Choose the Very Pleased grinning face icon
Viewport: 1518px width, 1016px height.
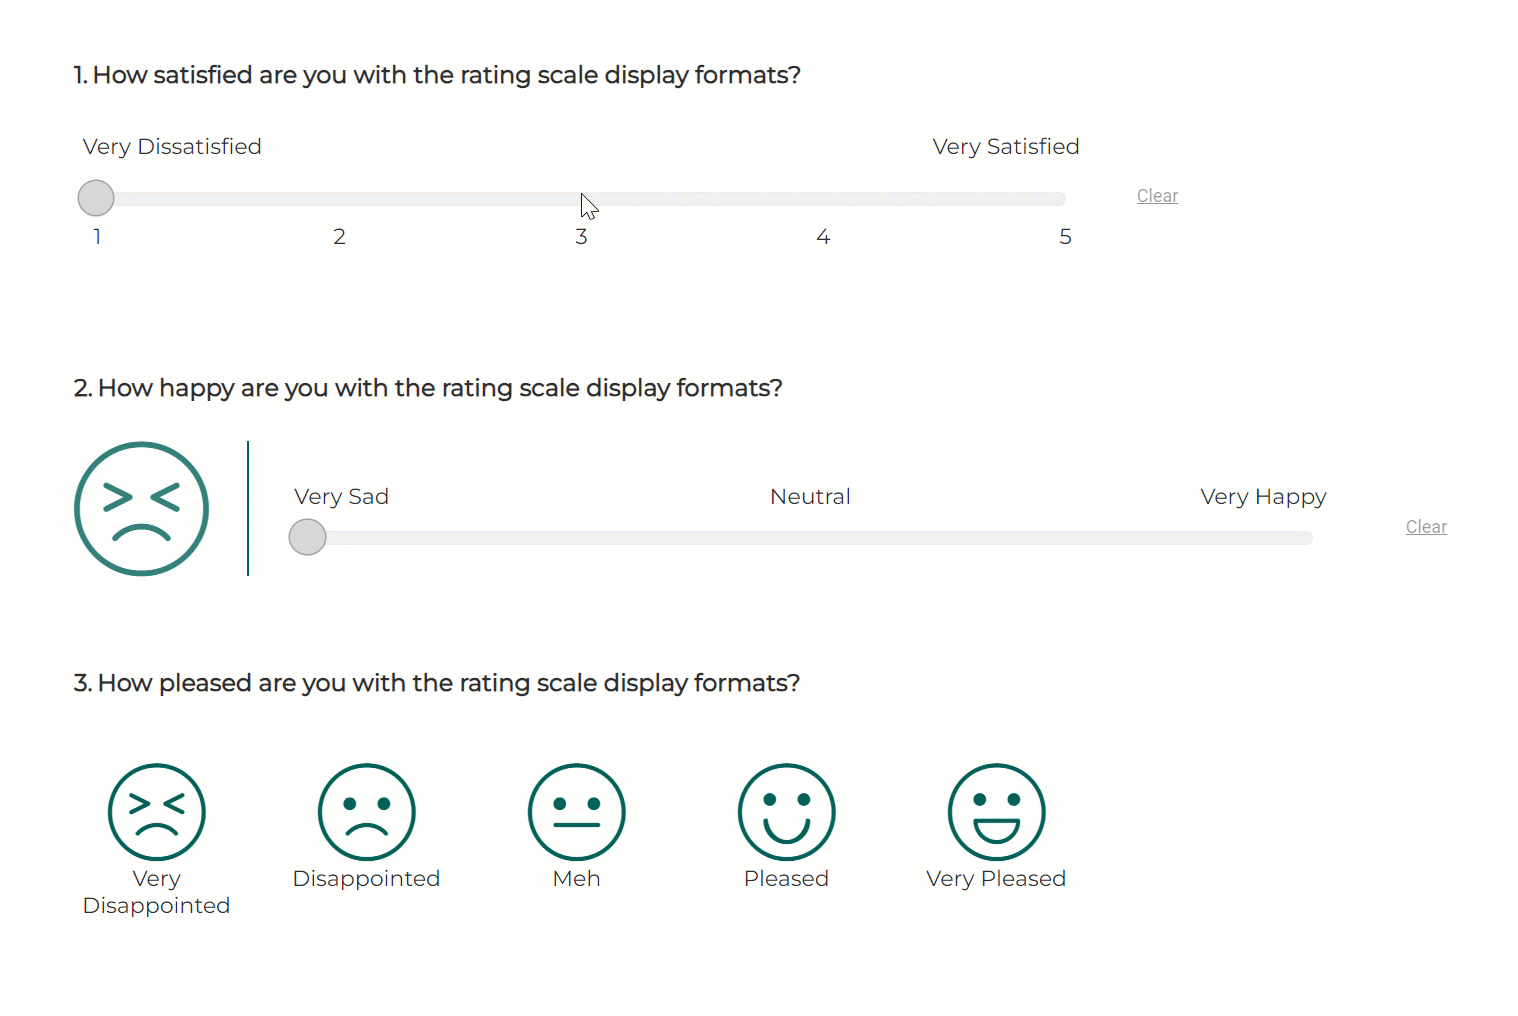point(995,812)
